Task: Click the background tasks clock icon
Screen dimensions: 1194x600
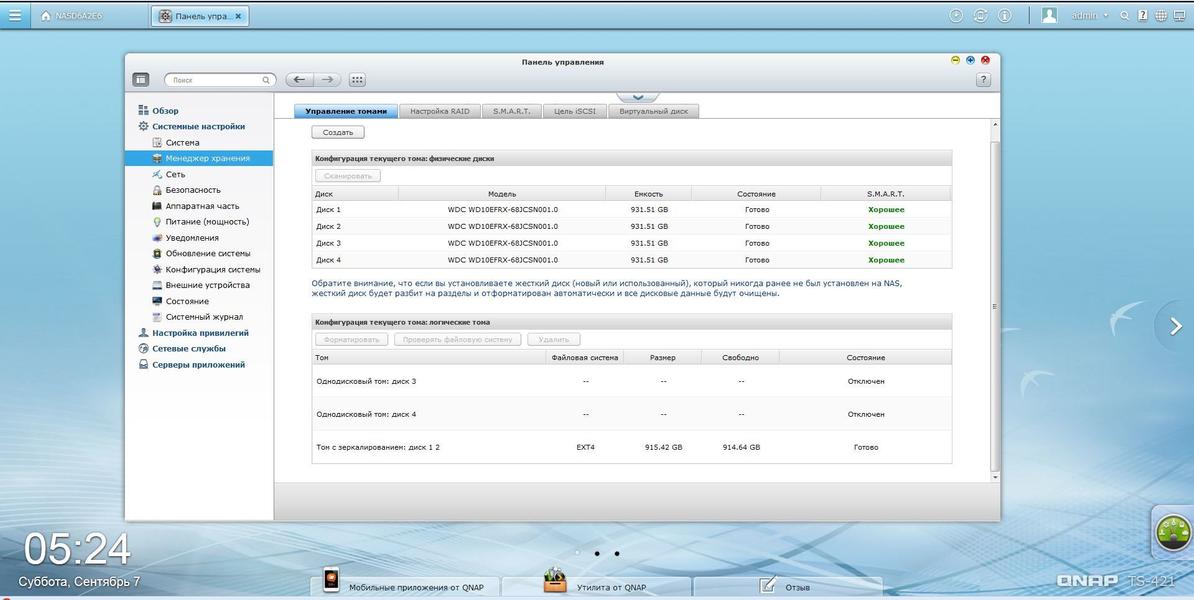Action: (956, 15)
